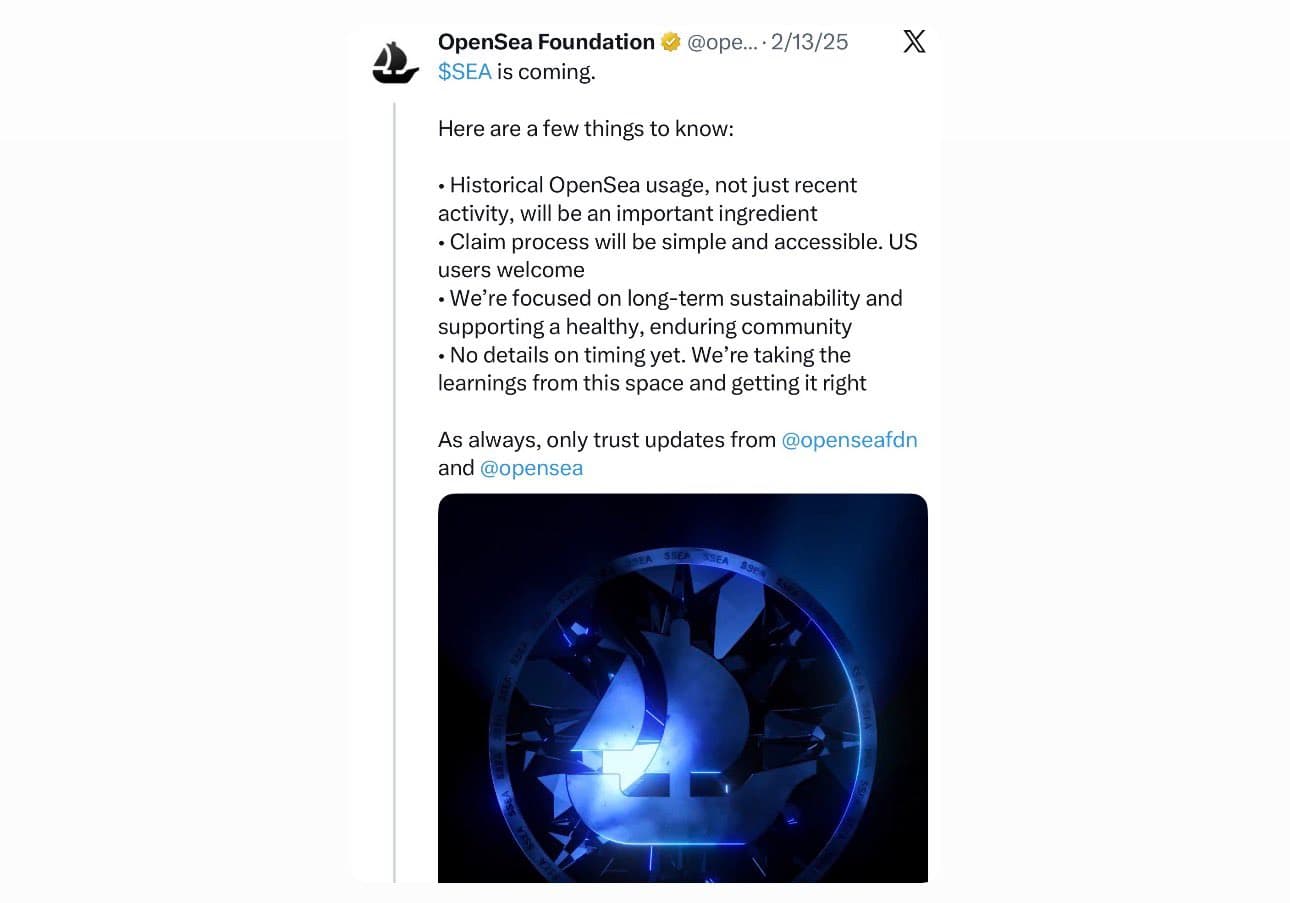Click the gold verified badge
Image resolution: width=1290 pixels, height=903 pixels.
671,42
